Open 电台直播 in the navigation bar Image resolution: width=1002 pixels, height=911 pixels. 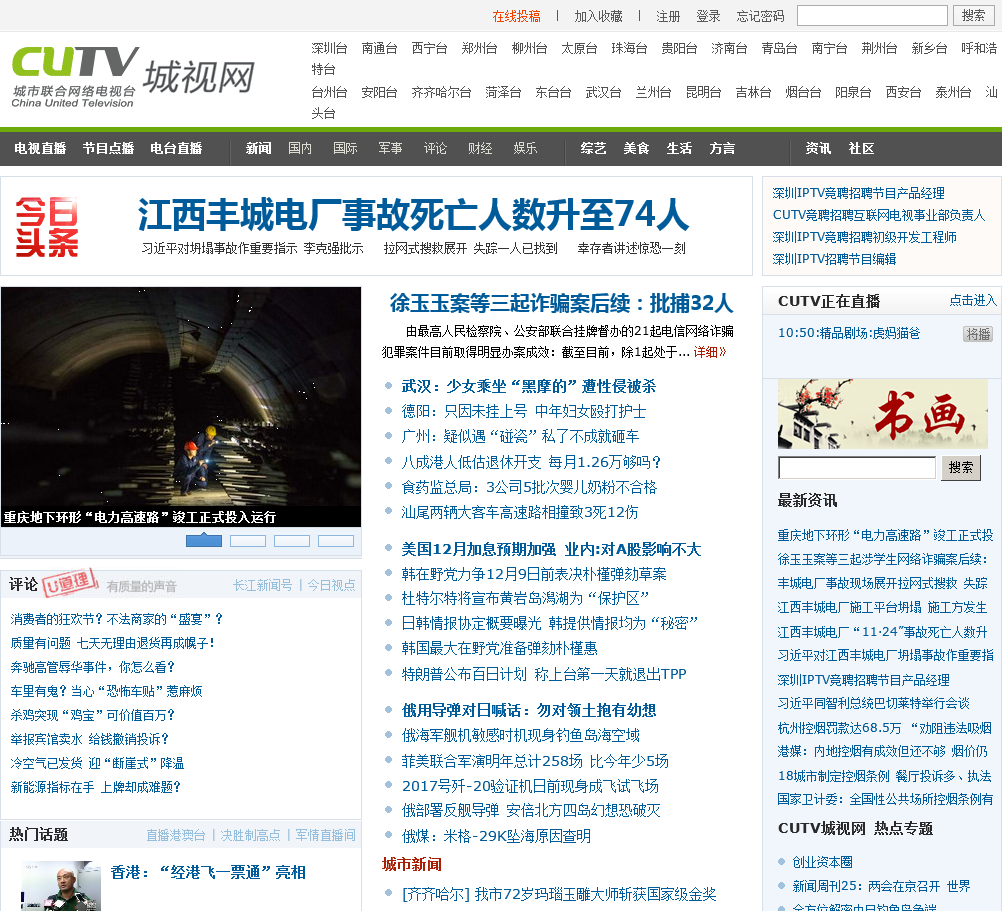pyautogui.click(x=176, y=148)
